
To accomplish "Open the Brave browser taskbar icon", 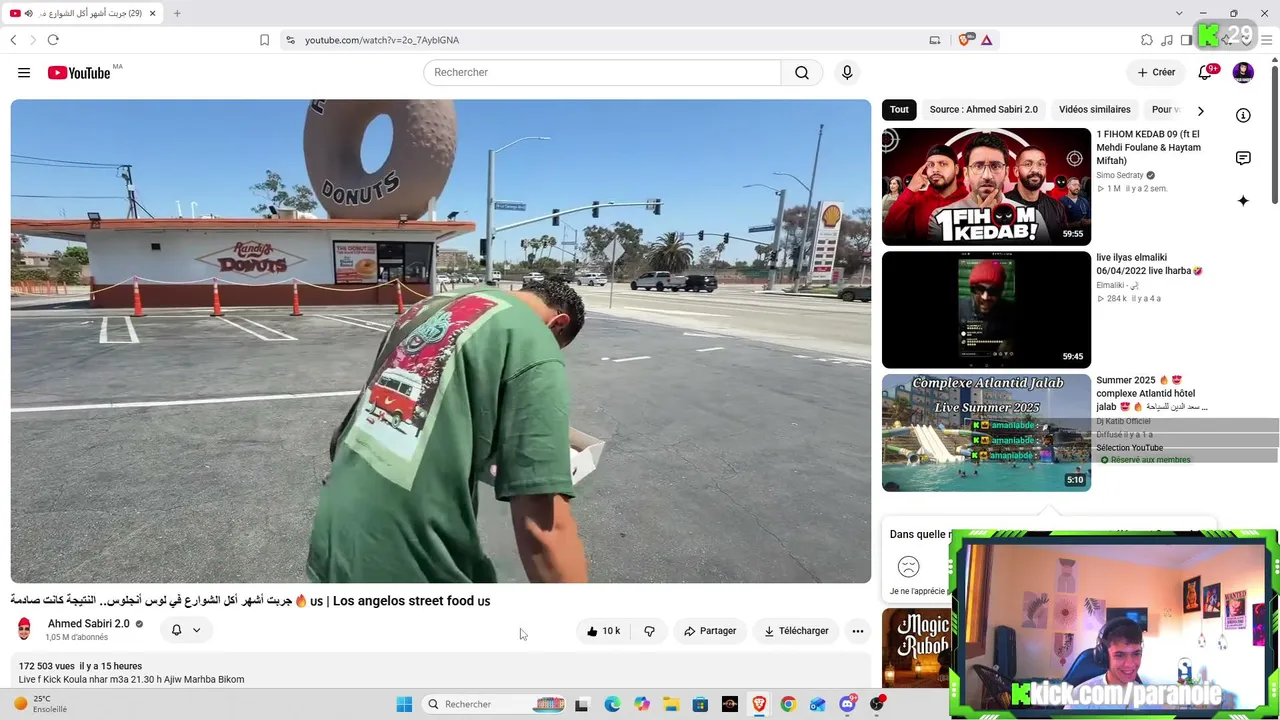I will [x=759, y=704].
